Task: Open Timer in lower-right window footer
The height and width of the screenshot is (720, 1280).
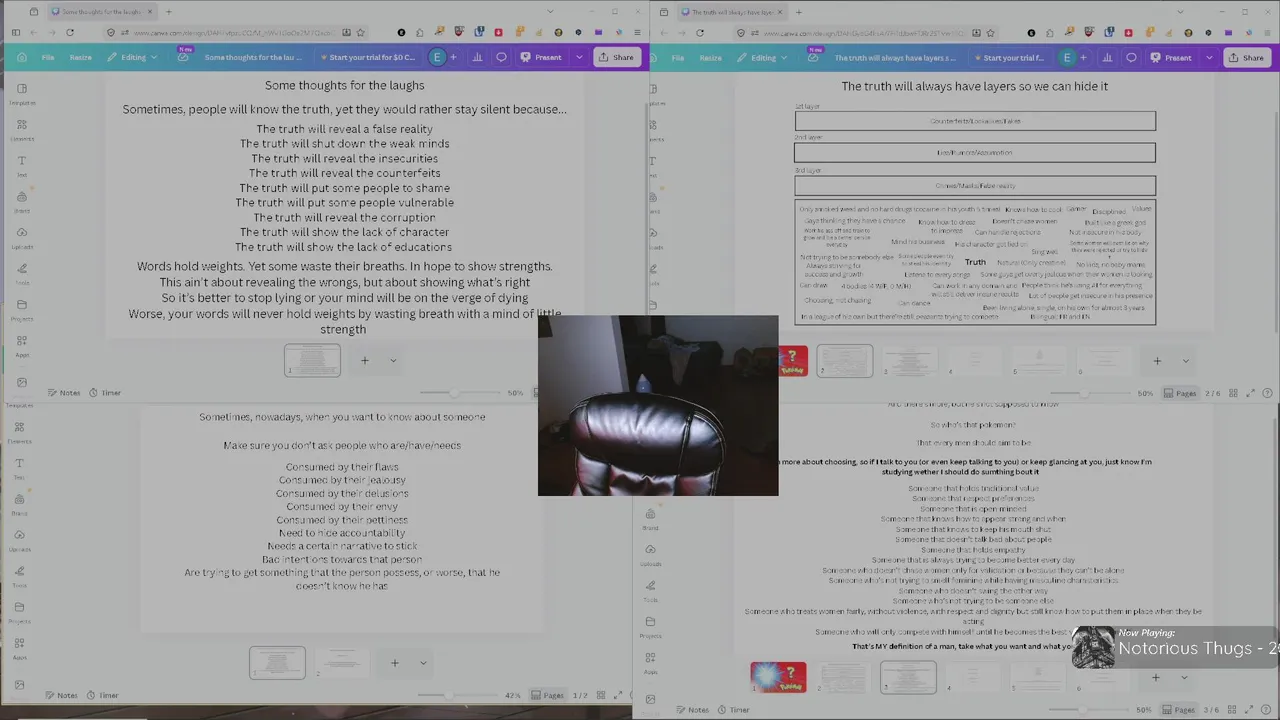Action: tap(734, 710)
